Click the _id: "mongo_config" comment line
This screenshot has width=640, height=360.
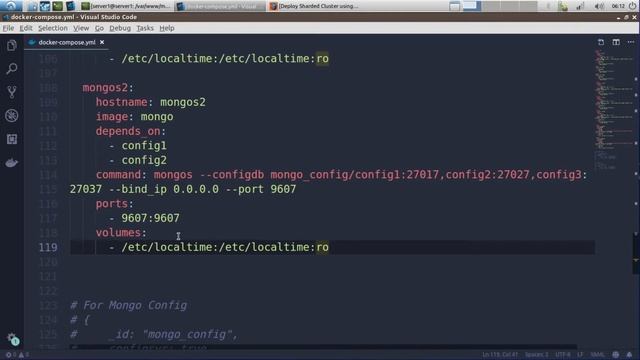click(x=154, y=334)
